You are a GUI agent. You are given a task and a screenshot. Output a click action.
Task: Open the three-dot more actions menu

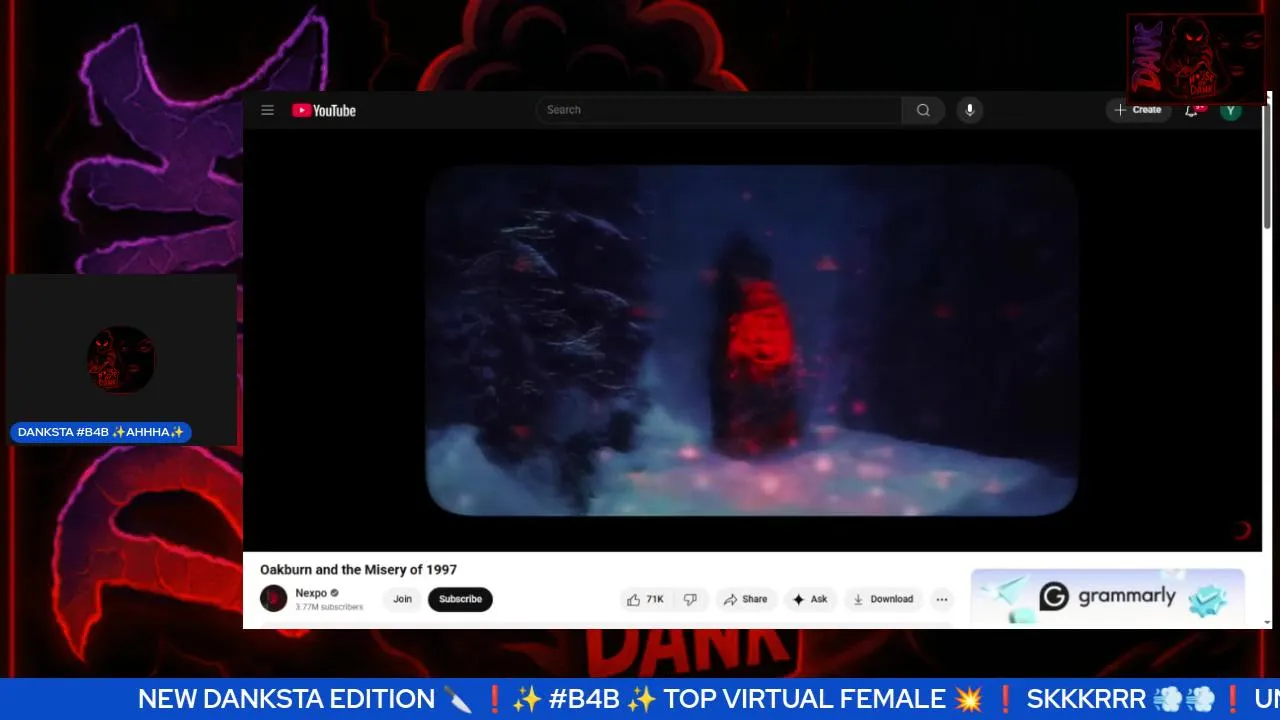(x=942, y=599)
